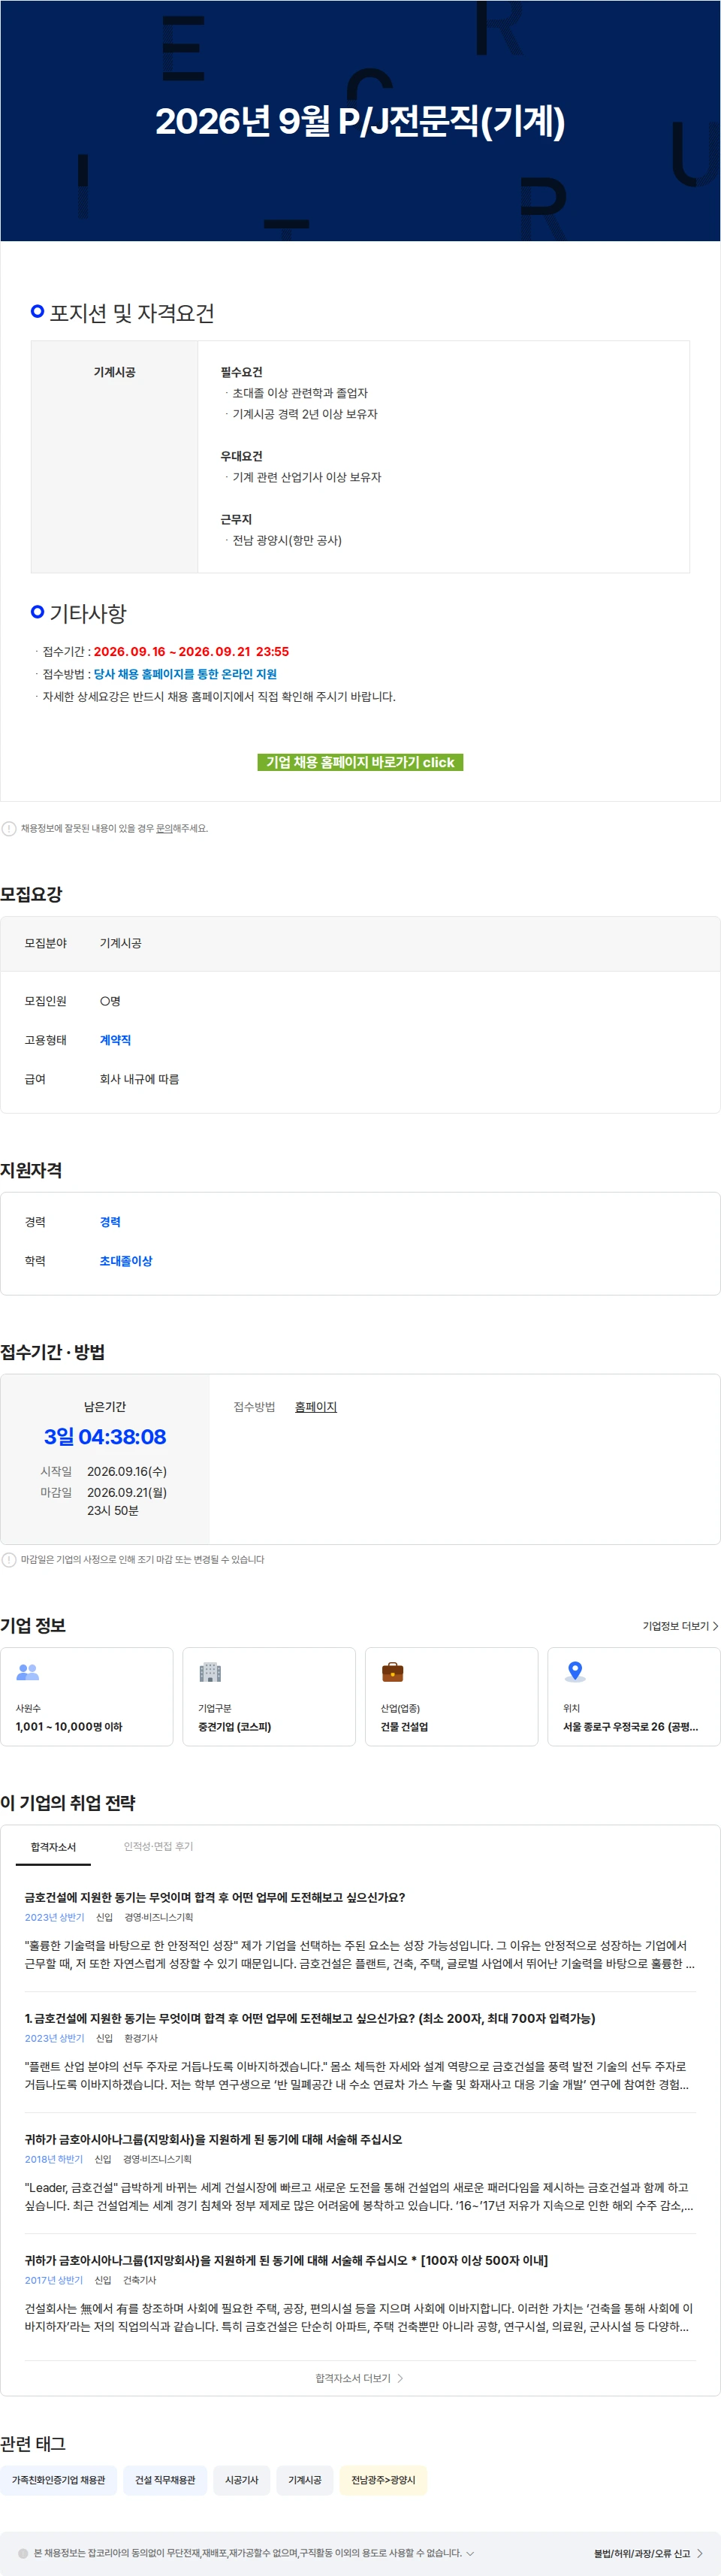Click the map pin icon on 위치 card
The width and height of the screenshot is (721, 2576).
click(x=575, y=1671)
